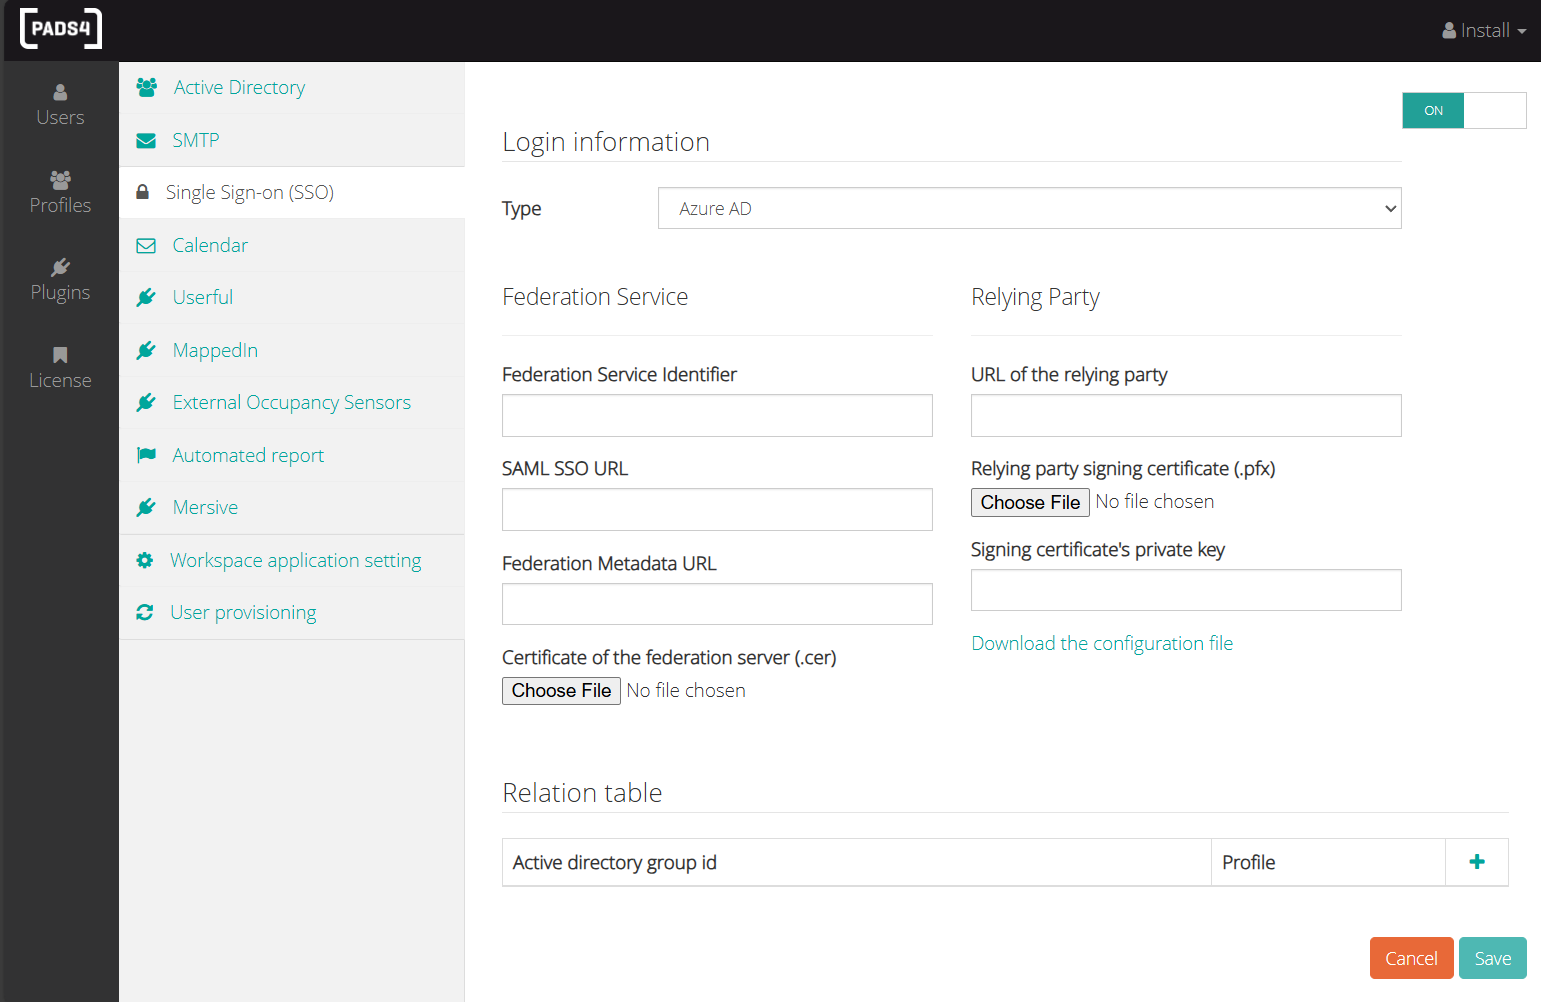Image resolution: width=1541 pixels, height=1002 pixels.
Task: Open Mersive plugin settings
Action: 292,507
